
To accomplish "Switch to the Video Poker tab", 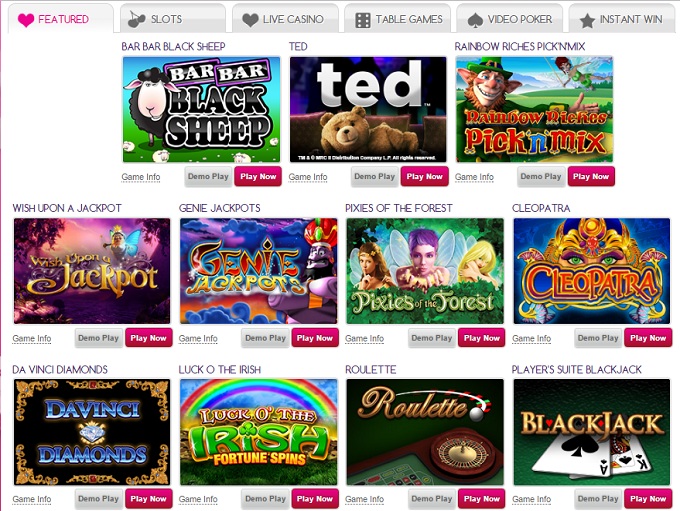I will click(x=510, y=19).
